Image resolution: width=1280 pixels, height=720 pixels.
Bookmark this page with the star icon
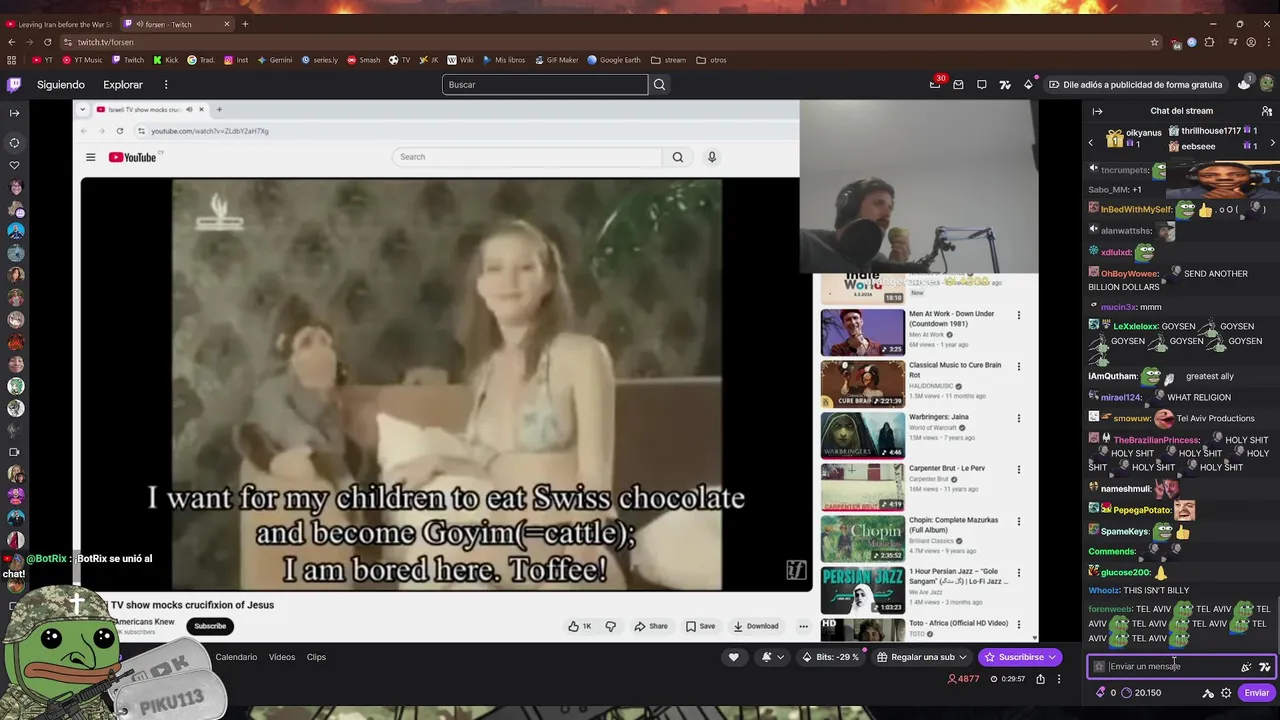click(x=1154, y=42)
